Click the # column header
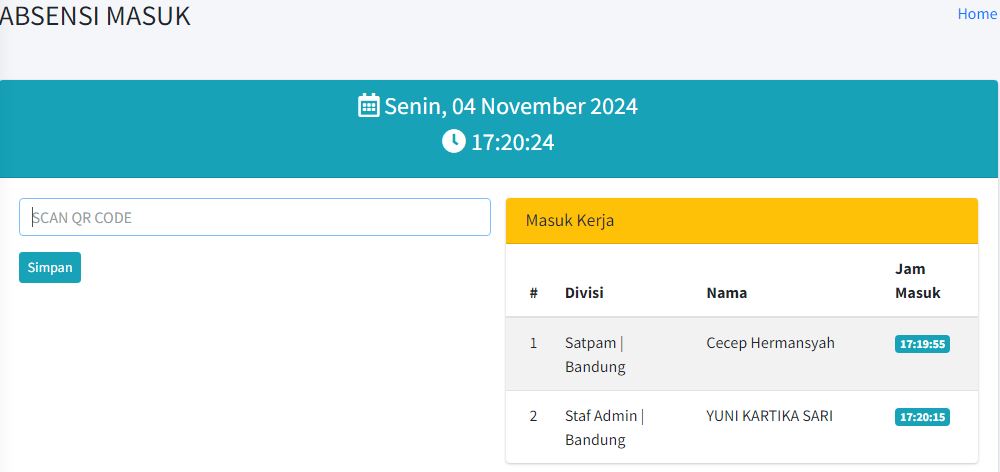Image resolution: width=1000 pixels, height=472 pixels. pyautogui.click(x=534, y=293)
